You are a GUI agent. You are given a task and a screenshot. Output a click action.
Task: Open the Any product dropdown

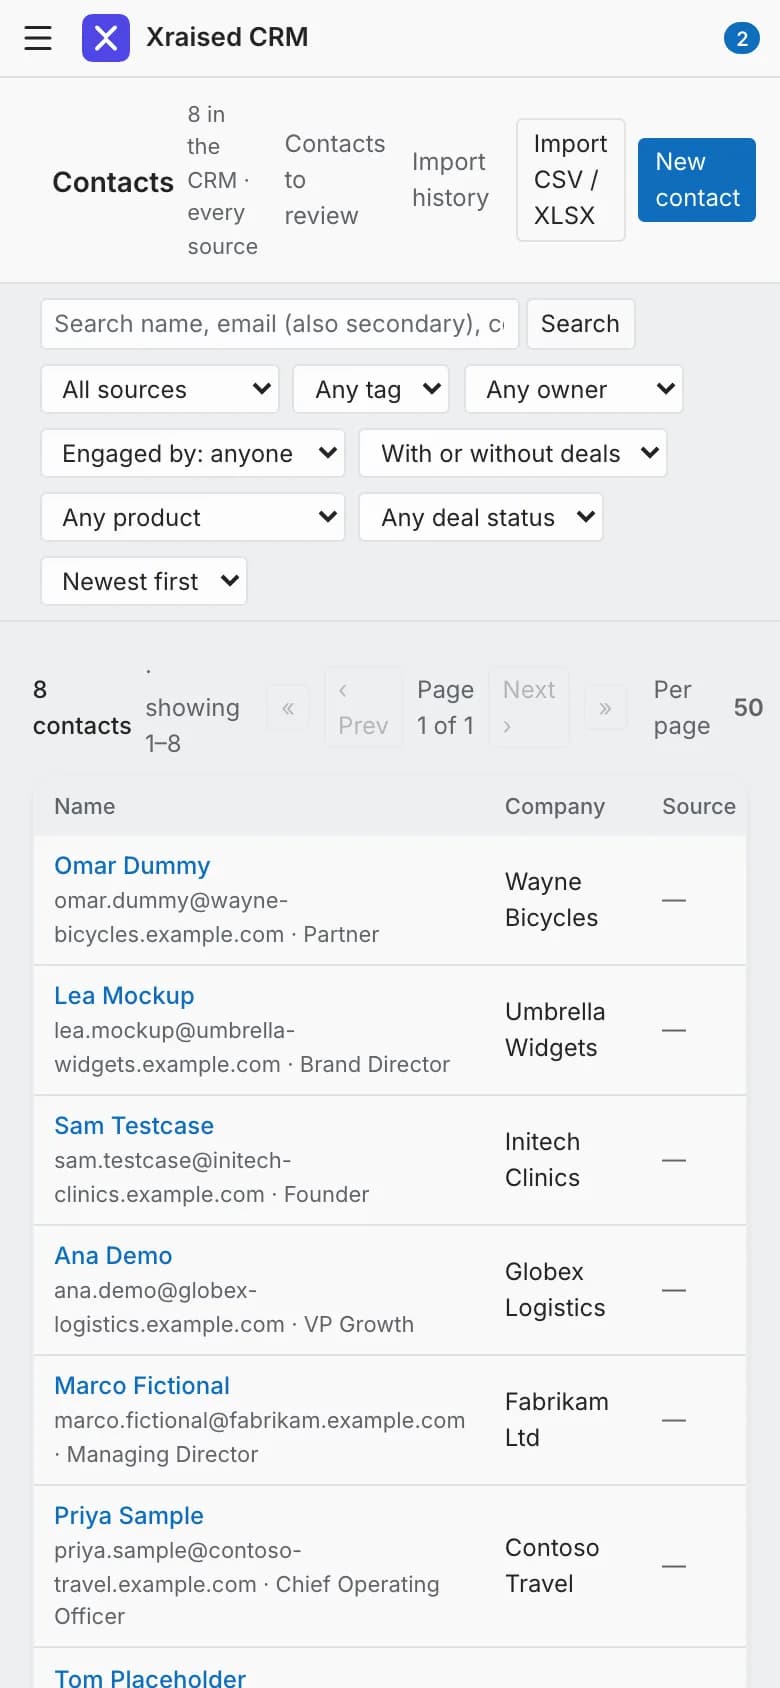pyautogui.click(x=193, y=517)
